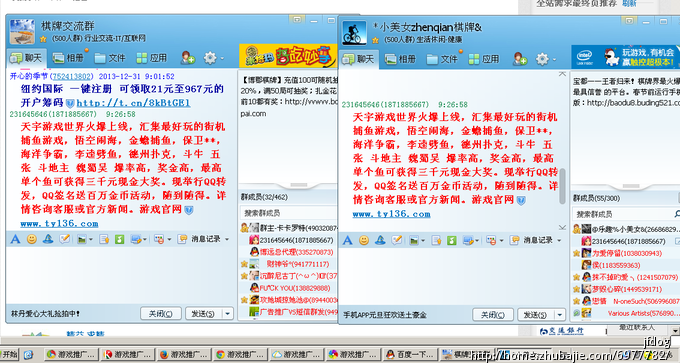Select member 博远总代理 in left list
Image resolution: width=680 pixels, height=363 pixels.
pos(289,252)
